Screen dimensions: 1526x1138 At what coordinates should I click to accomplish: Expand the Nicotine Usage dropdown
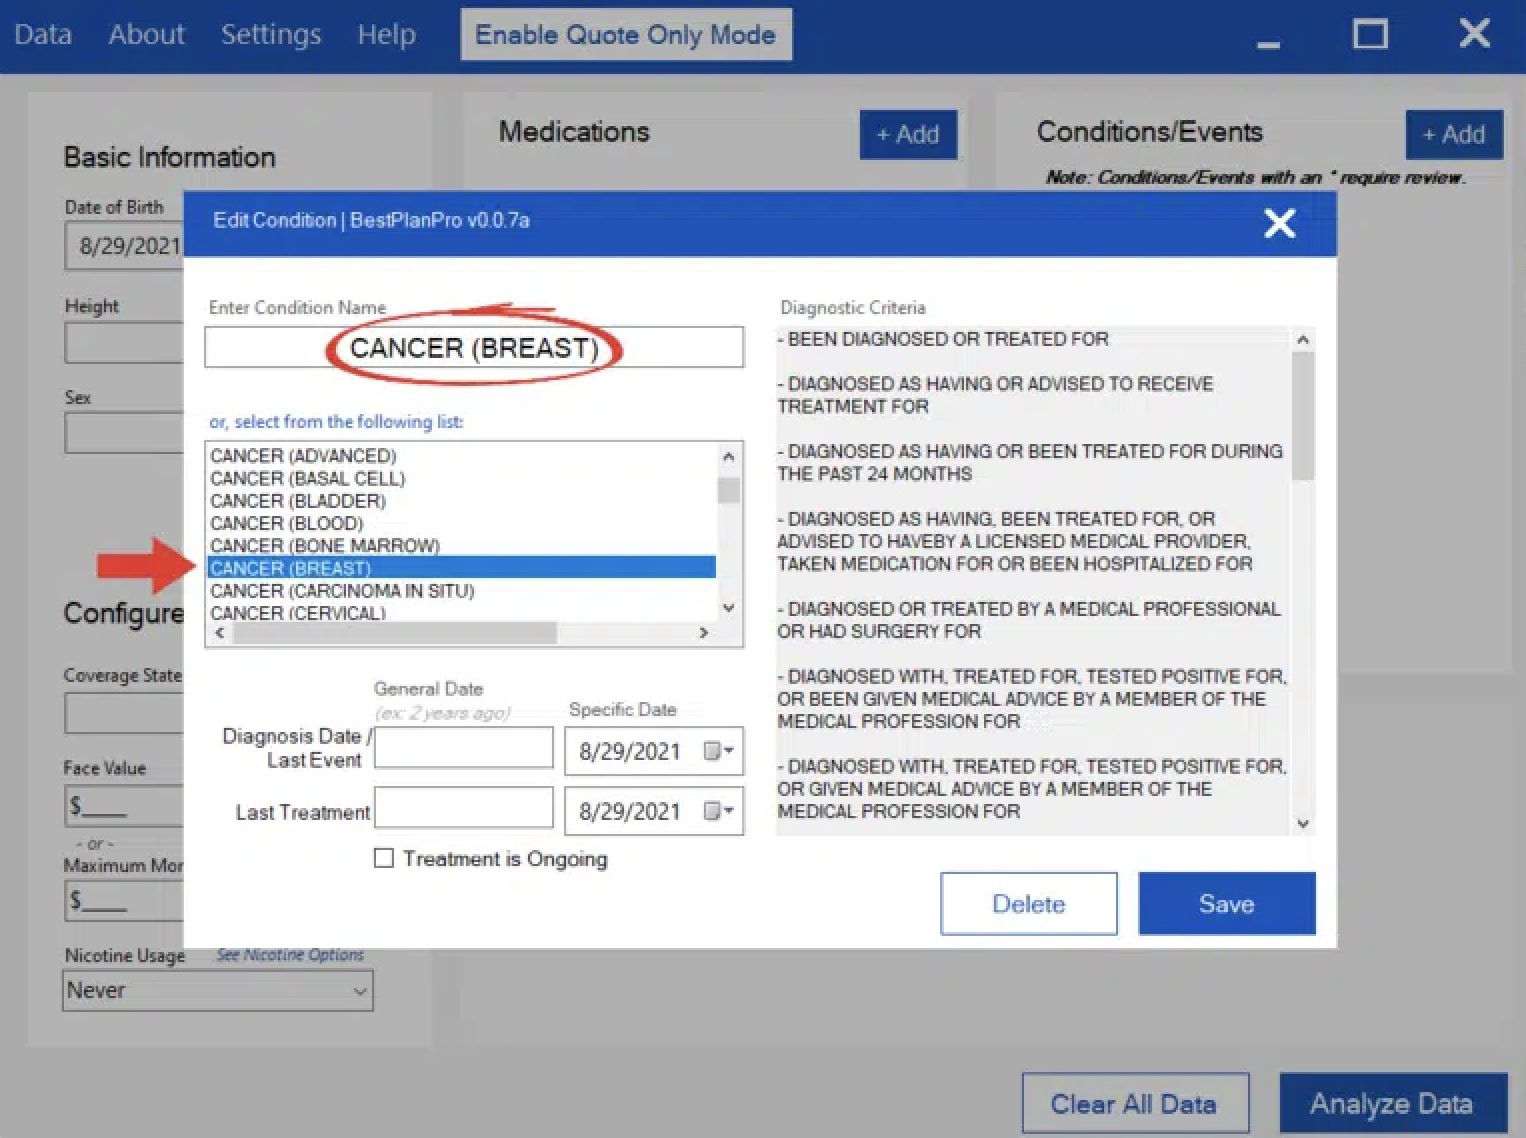click(359, 991)
